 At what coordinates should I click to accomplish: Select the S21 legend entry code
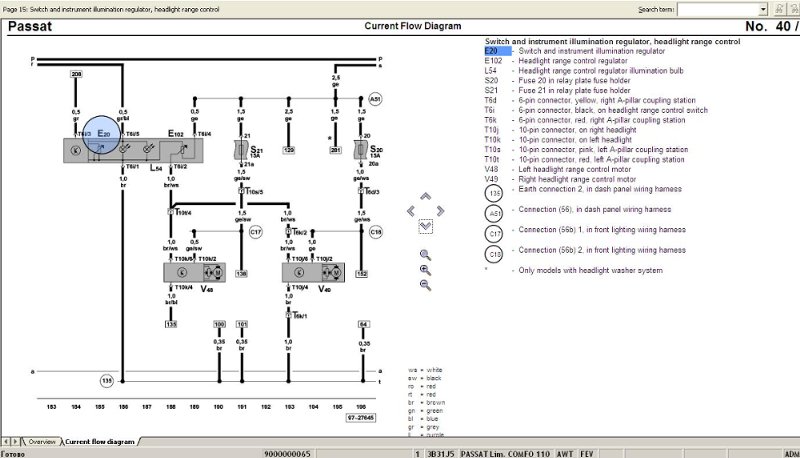[491, 90]
